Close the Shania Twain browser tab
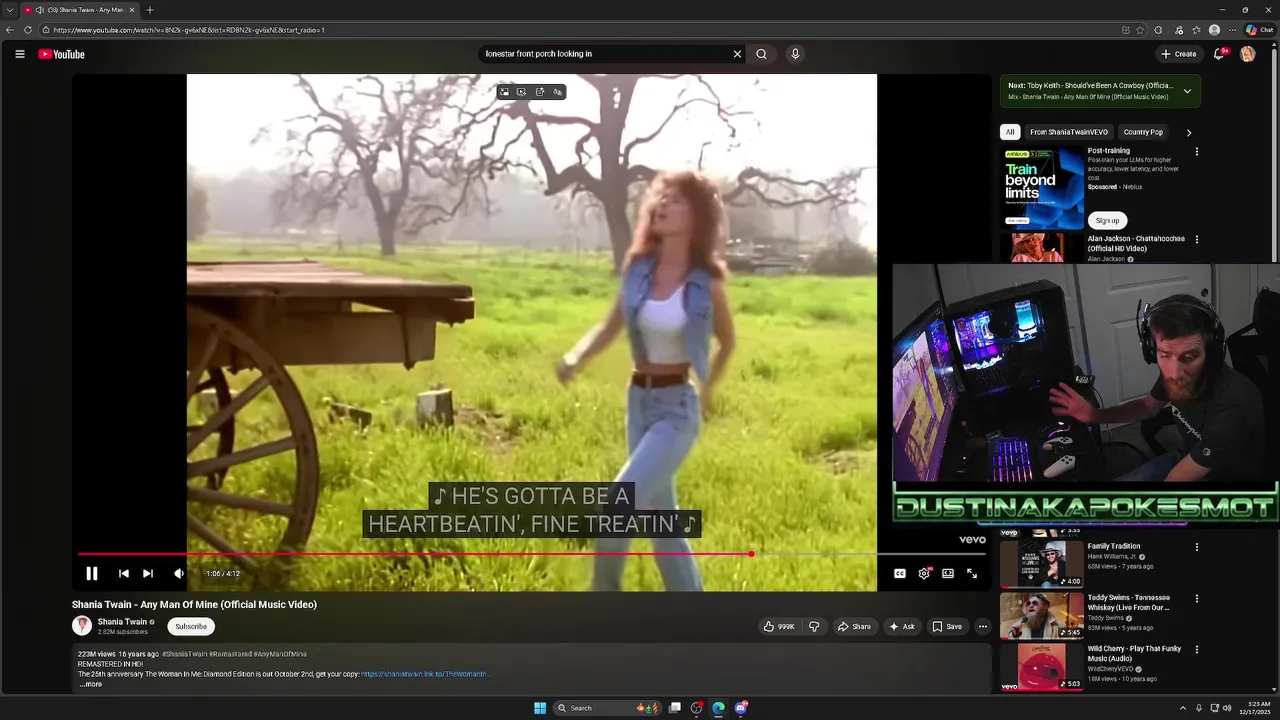The width and height of the screenshot is (1280, 720). coord(131,10)
